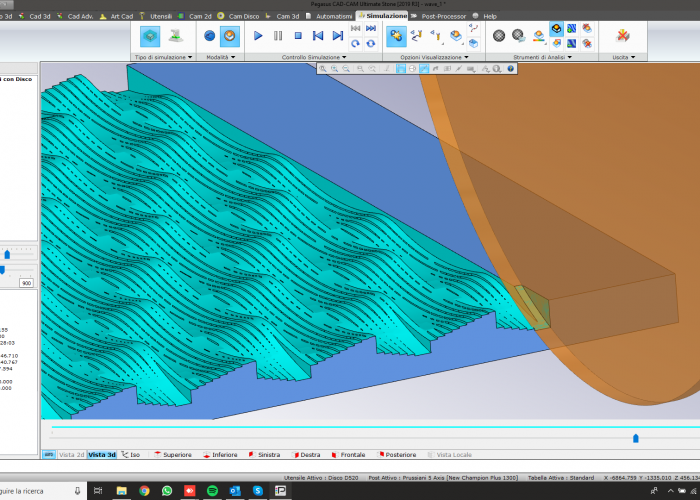Open the Cam 3d ribbon tab

coord(283,16)
